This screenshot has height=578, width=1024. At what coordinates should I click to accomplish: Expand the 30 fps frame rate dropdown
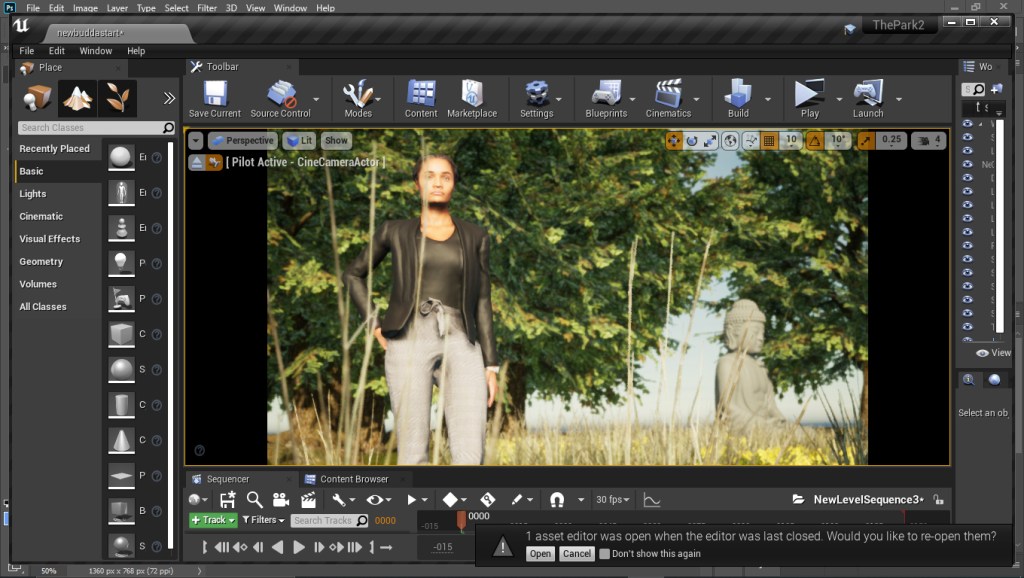tap(613, 499)
